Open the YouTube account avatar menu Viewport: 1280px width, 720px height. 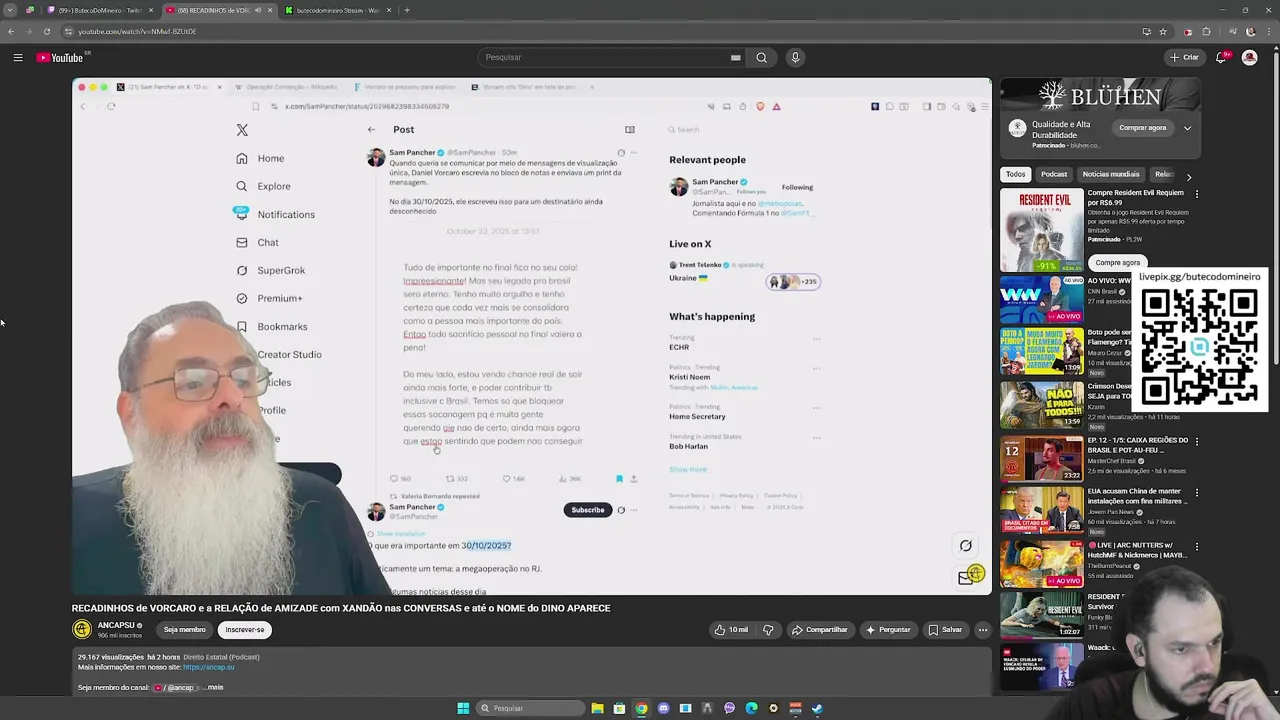pos(1249,58)
